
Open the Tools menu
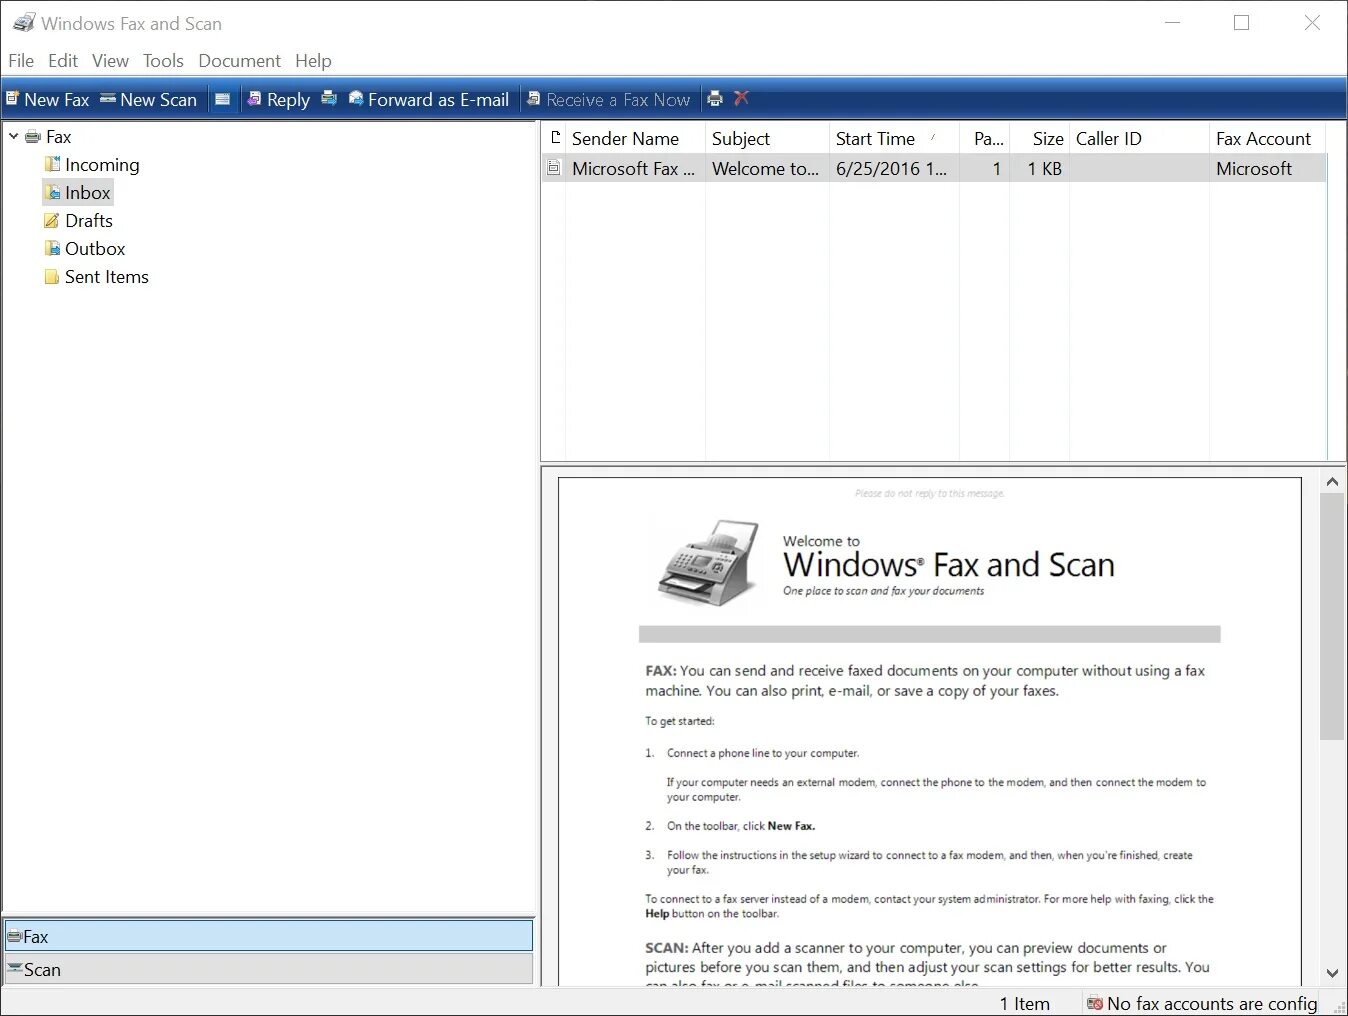click(163, 60)
